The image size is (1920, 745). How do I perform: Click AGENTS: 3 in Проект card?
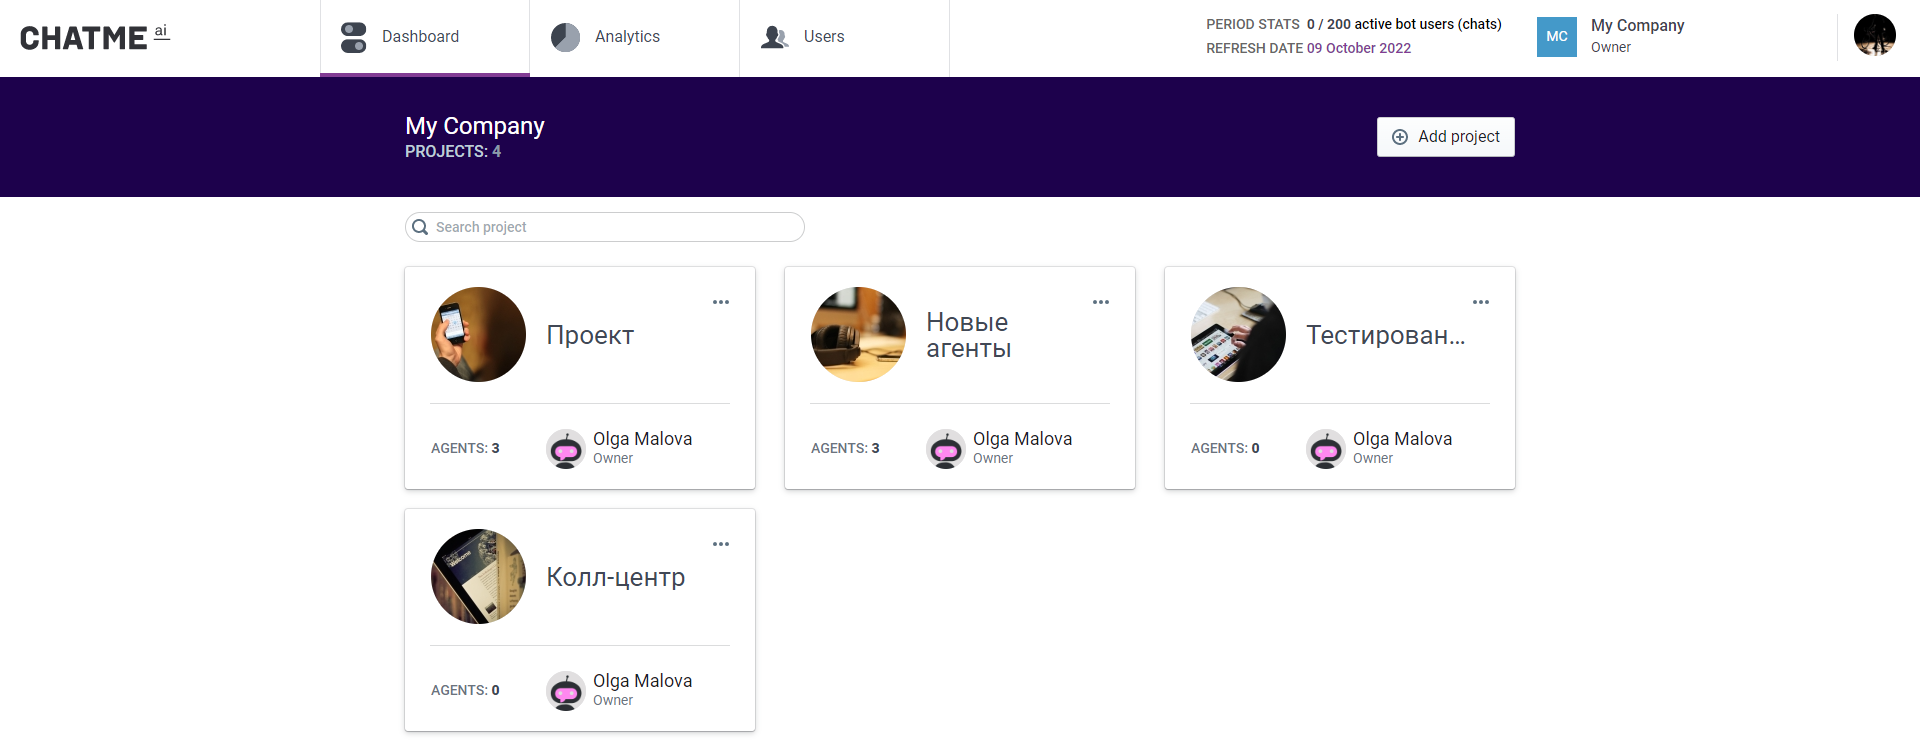pyautogui.click(x=465, y=448)
